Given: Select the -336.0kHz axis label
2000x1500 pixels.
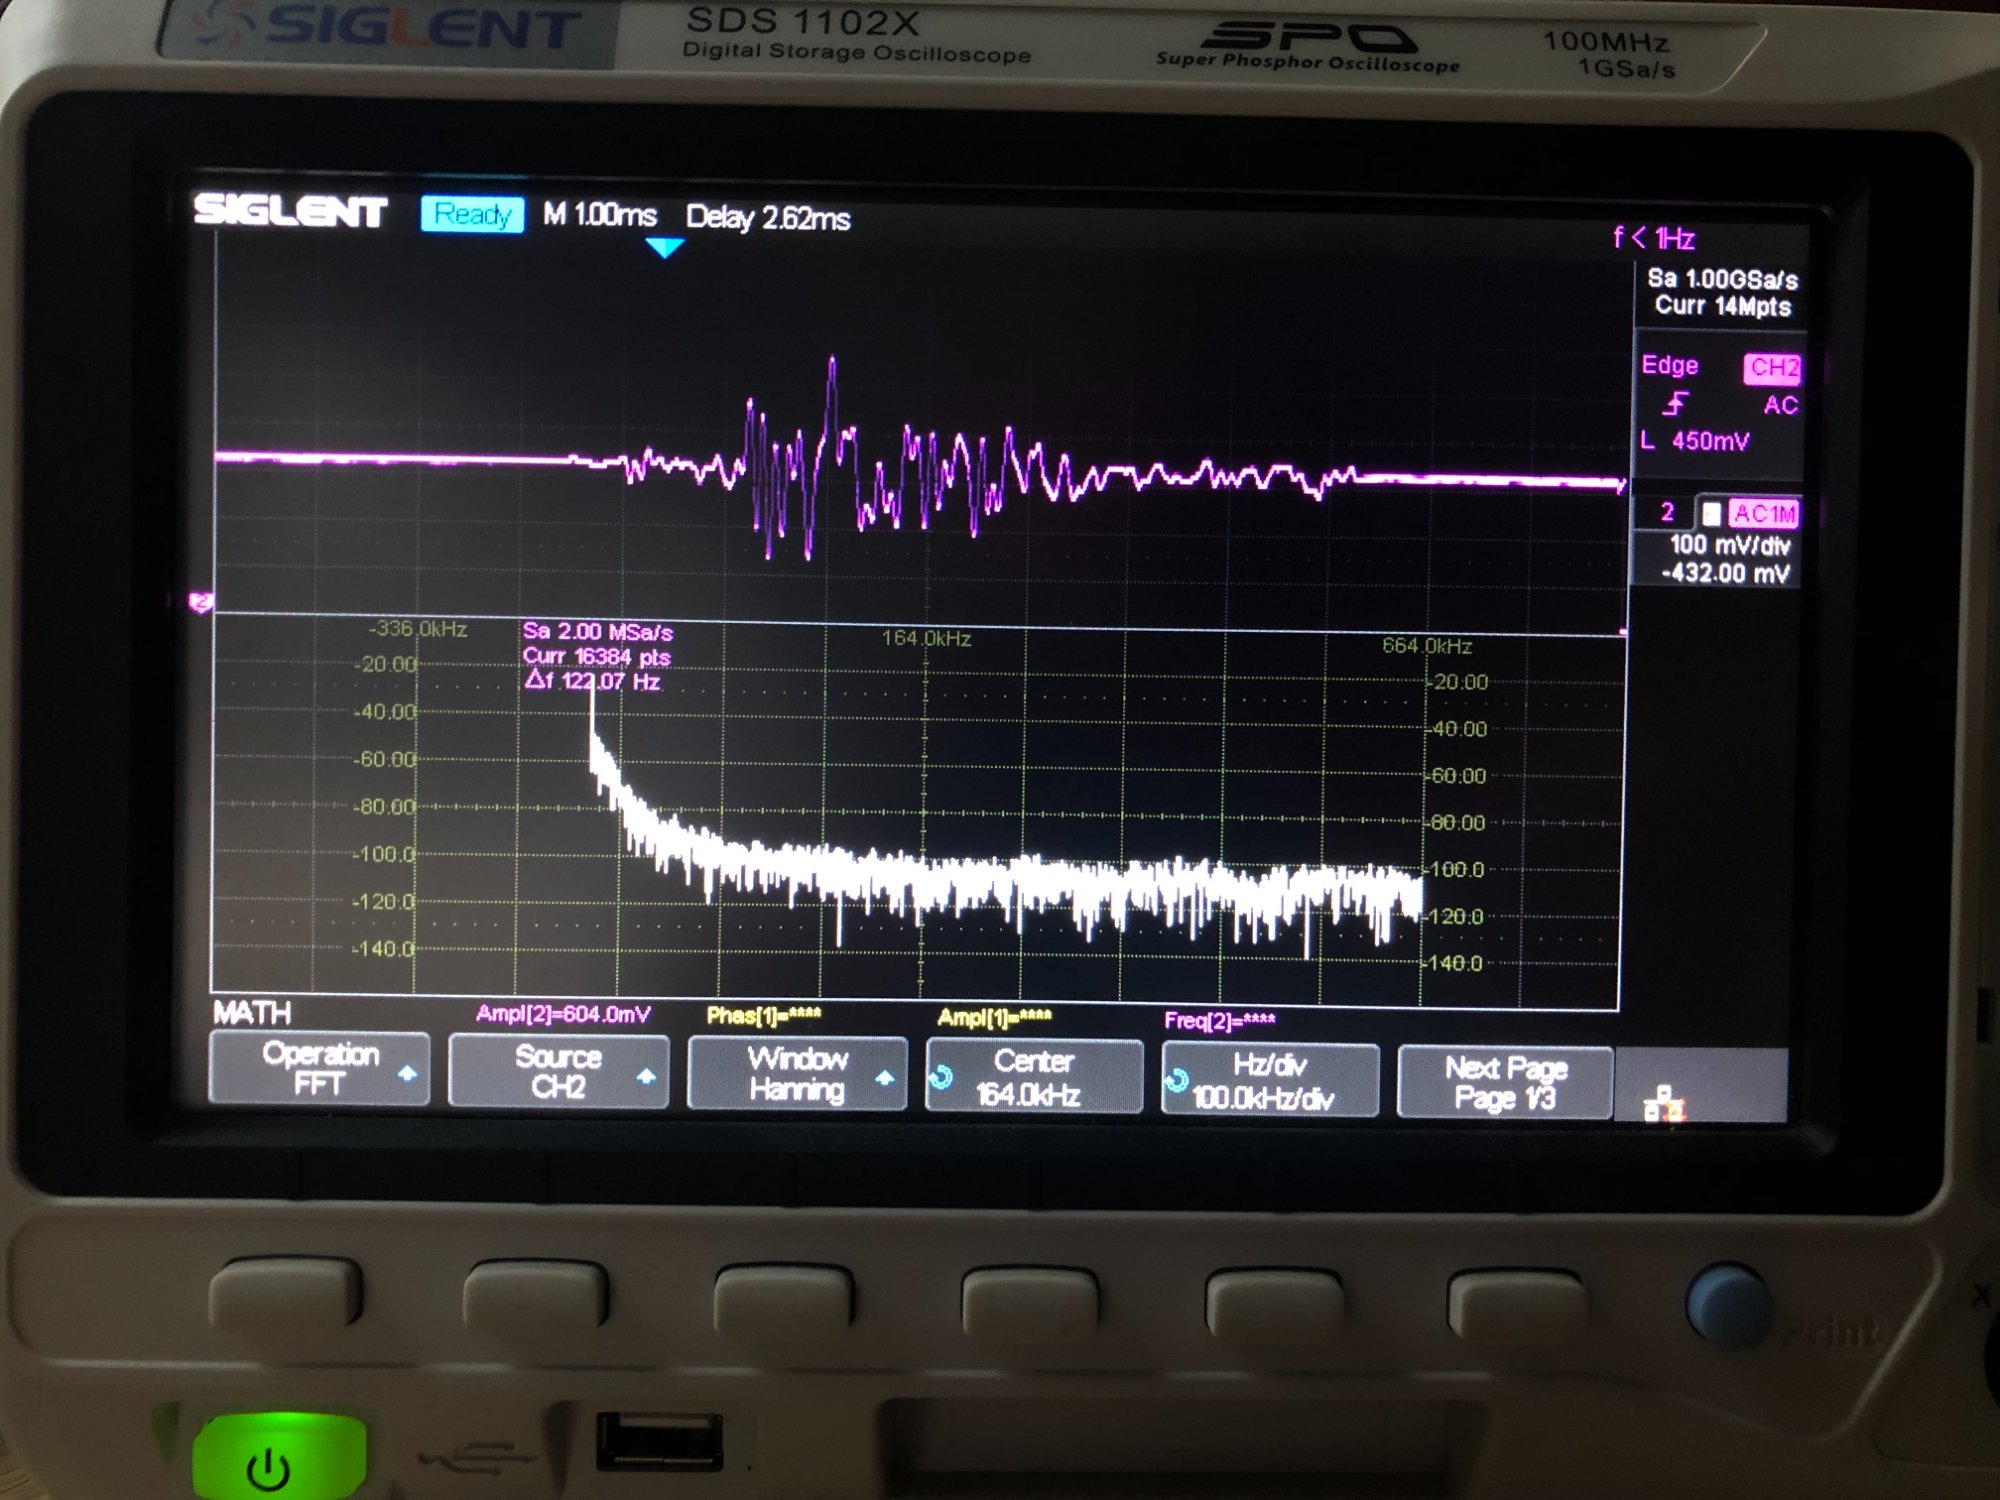Looking at the screenshot, I should 417,629.
